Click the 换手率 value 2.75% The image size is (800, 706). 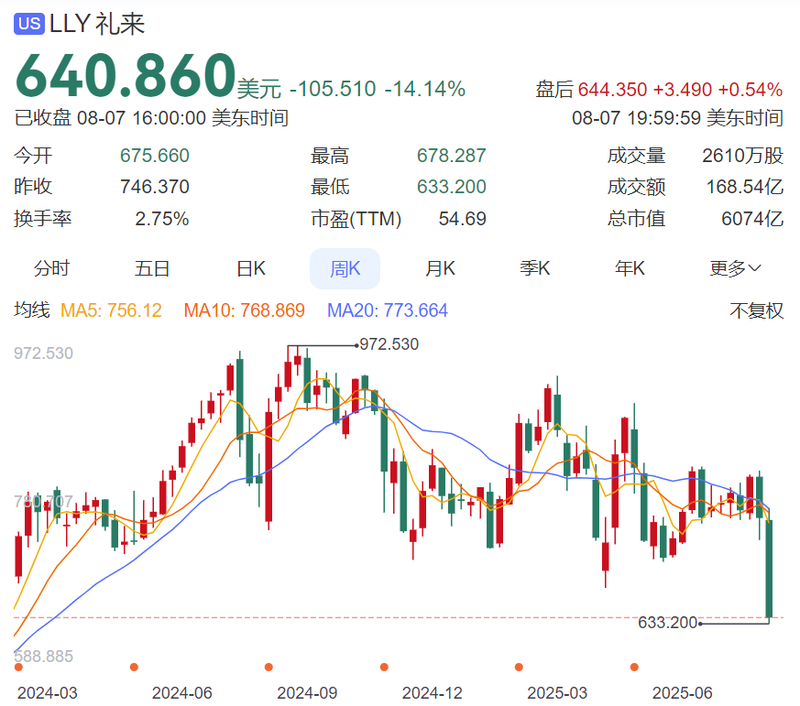click(162, 219)
